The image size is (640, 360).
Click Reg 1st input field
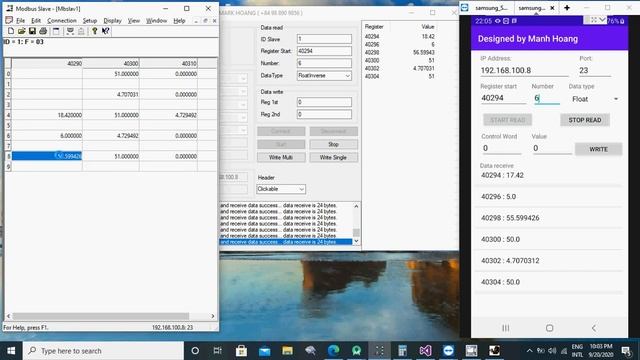coord(324,102)
